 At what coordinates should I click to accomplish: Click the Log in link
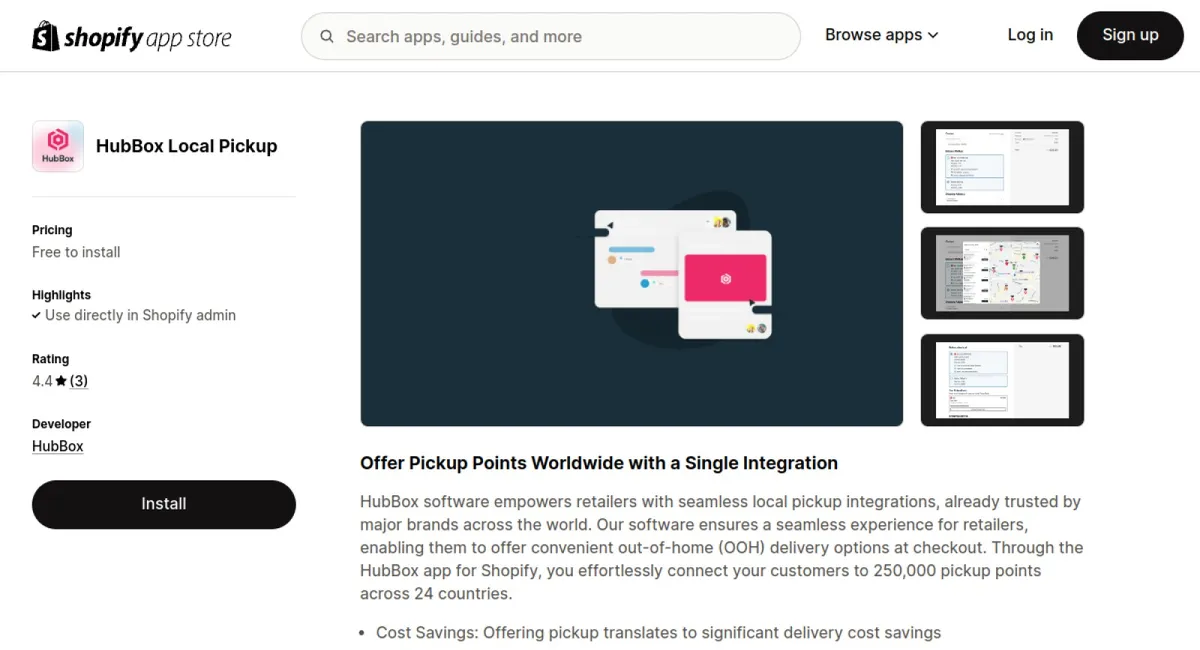[1030, 35]
